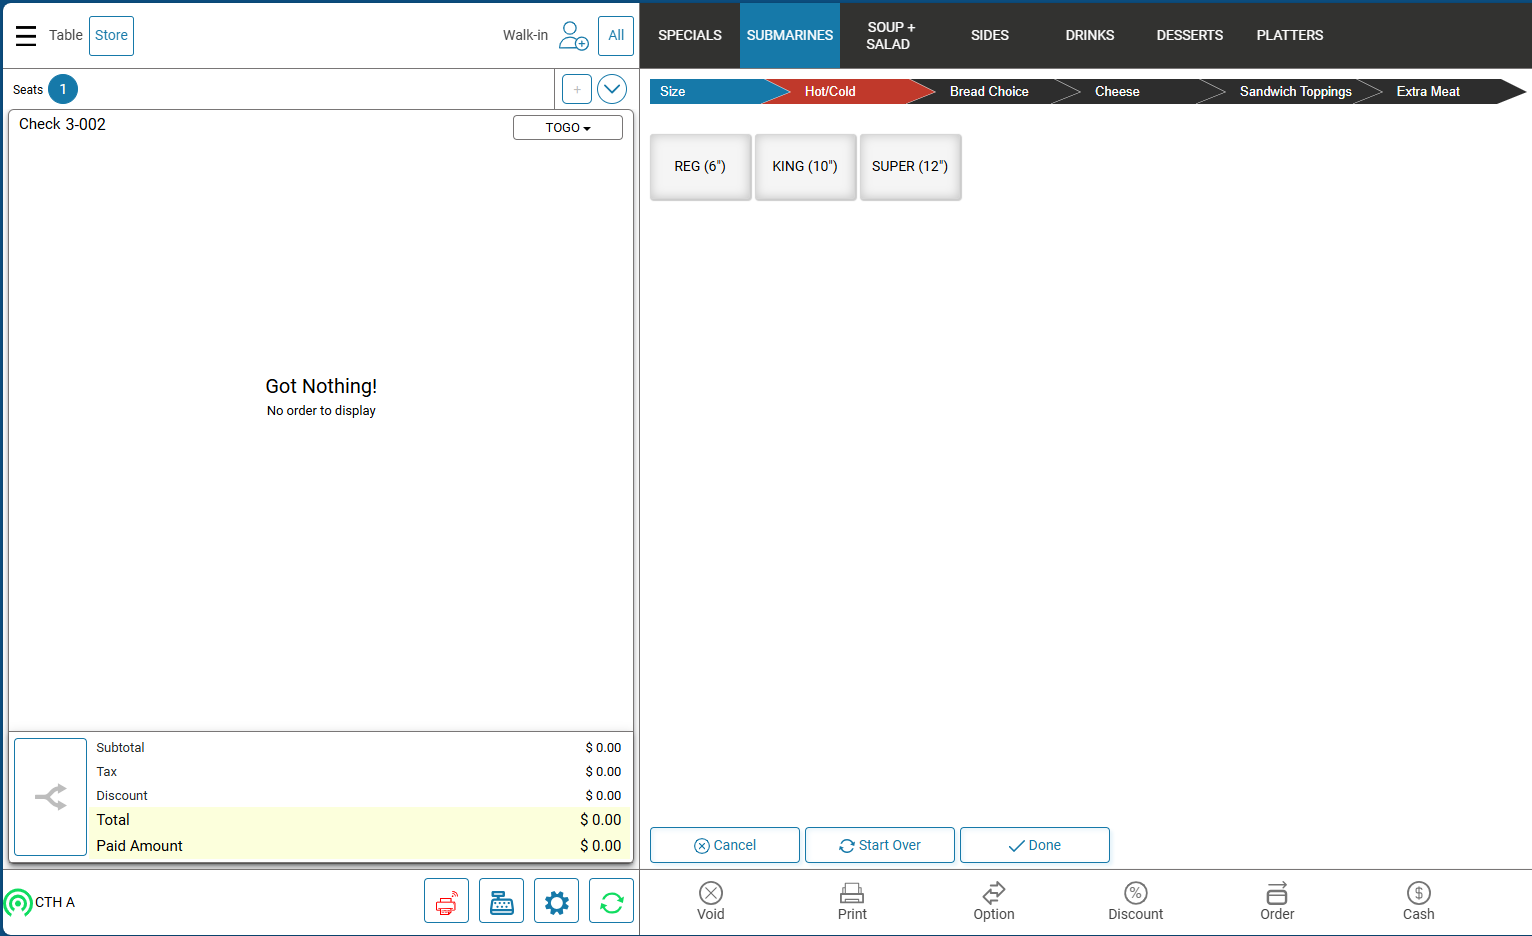Click the Walk-in customer label
Viewport: 1532px width, 936px height.
tap(525, 35)
